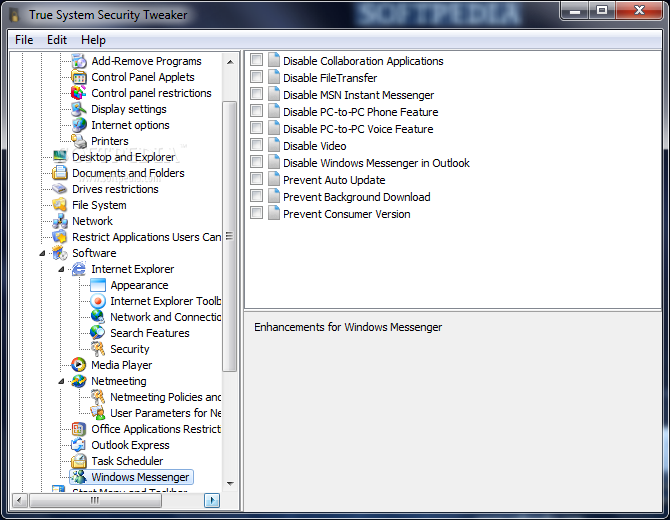Check Disable PC-to-PC Phone Feature
This screenshot has width=670, height=520.
[x=256, y=111]
